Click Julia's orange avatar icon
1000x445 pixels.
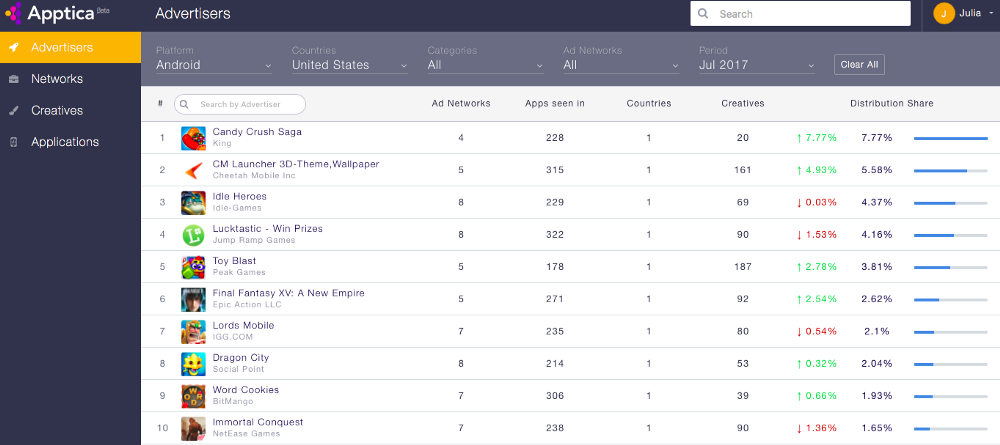[944, 13]
